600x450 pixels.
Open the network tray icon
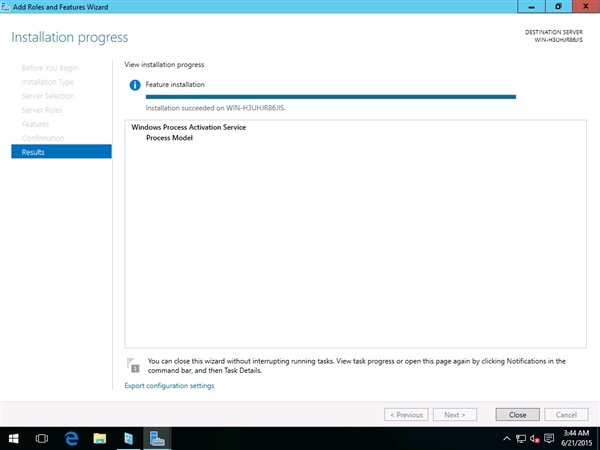pos(521,439)
